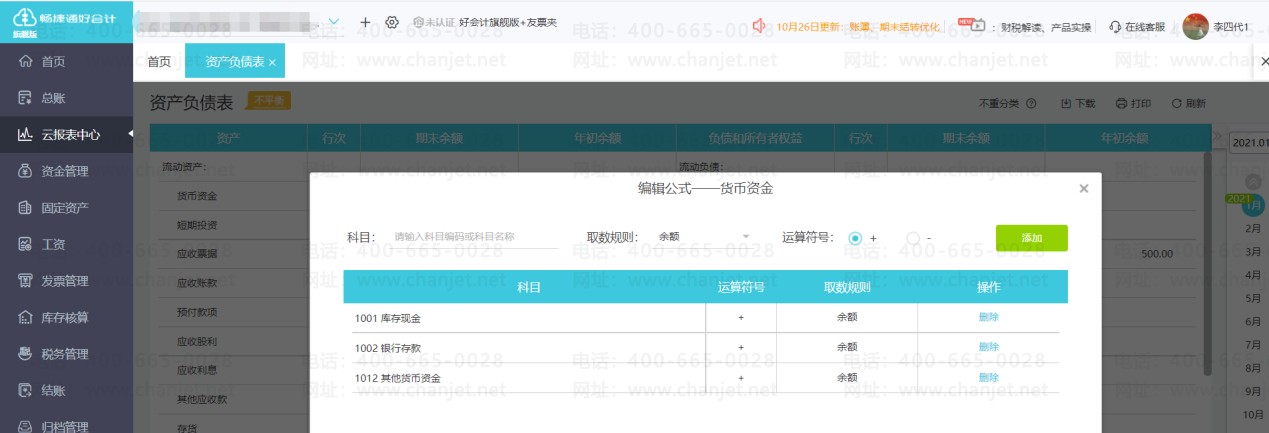Delete the 1001 库存现金 row
Screen dimensions: 1269x433
coord(988,317)
